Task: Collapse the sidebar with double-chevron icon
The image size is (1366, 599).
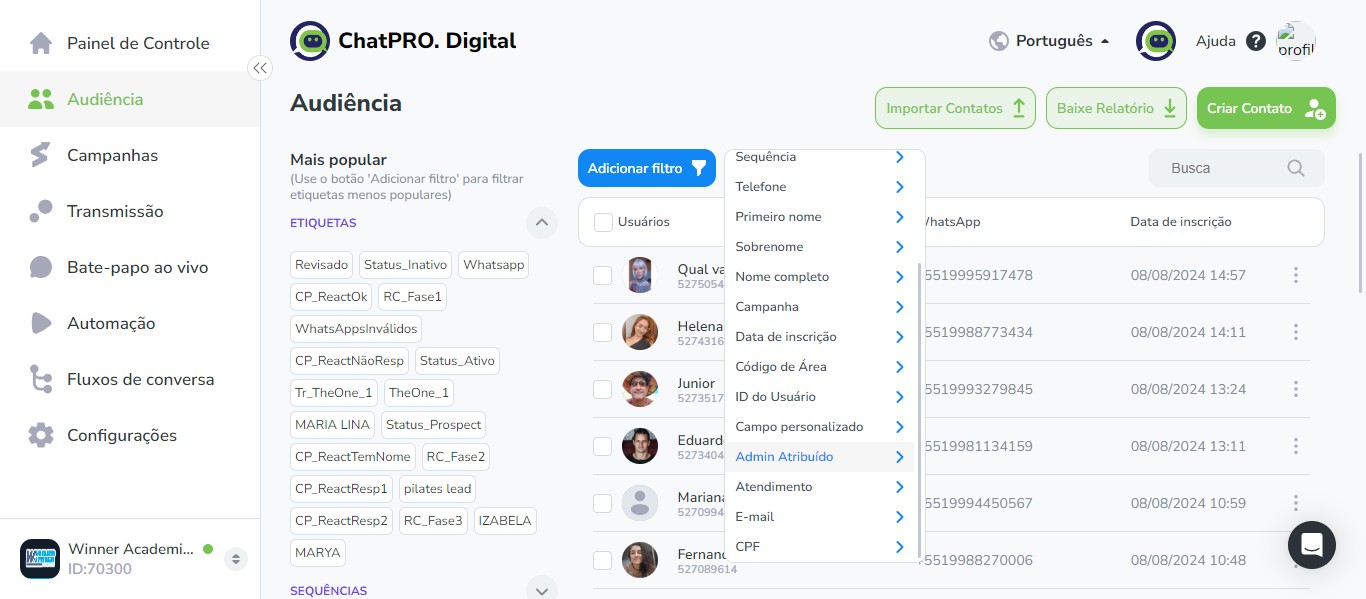Action: 260,68
